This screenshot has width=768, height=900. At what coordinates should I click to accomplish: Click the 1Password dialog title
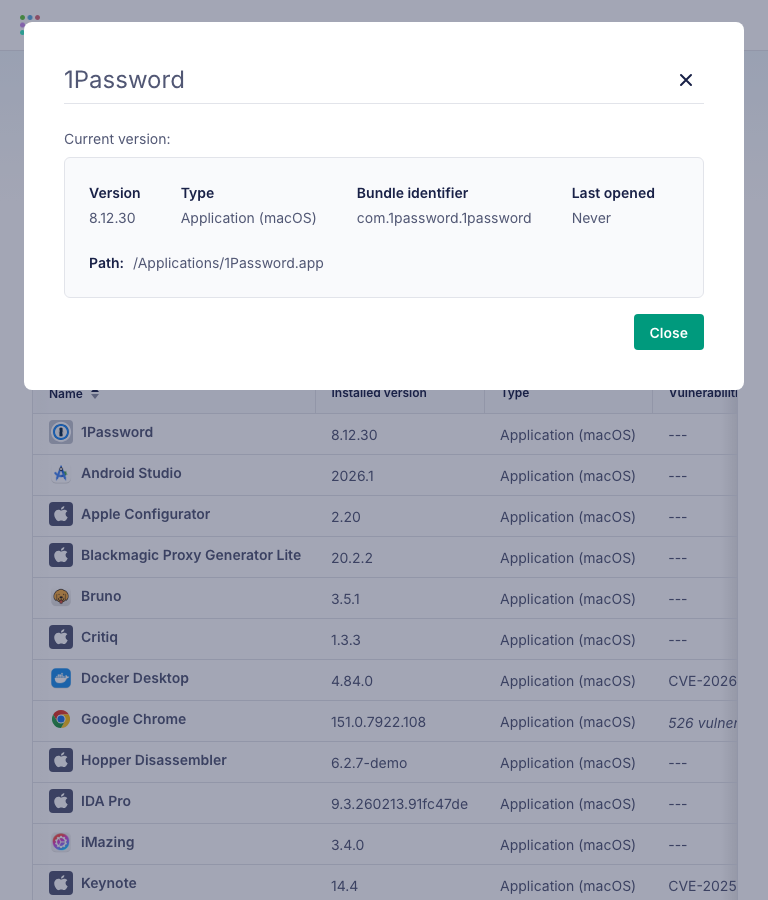124,80
